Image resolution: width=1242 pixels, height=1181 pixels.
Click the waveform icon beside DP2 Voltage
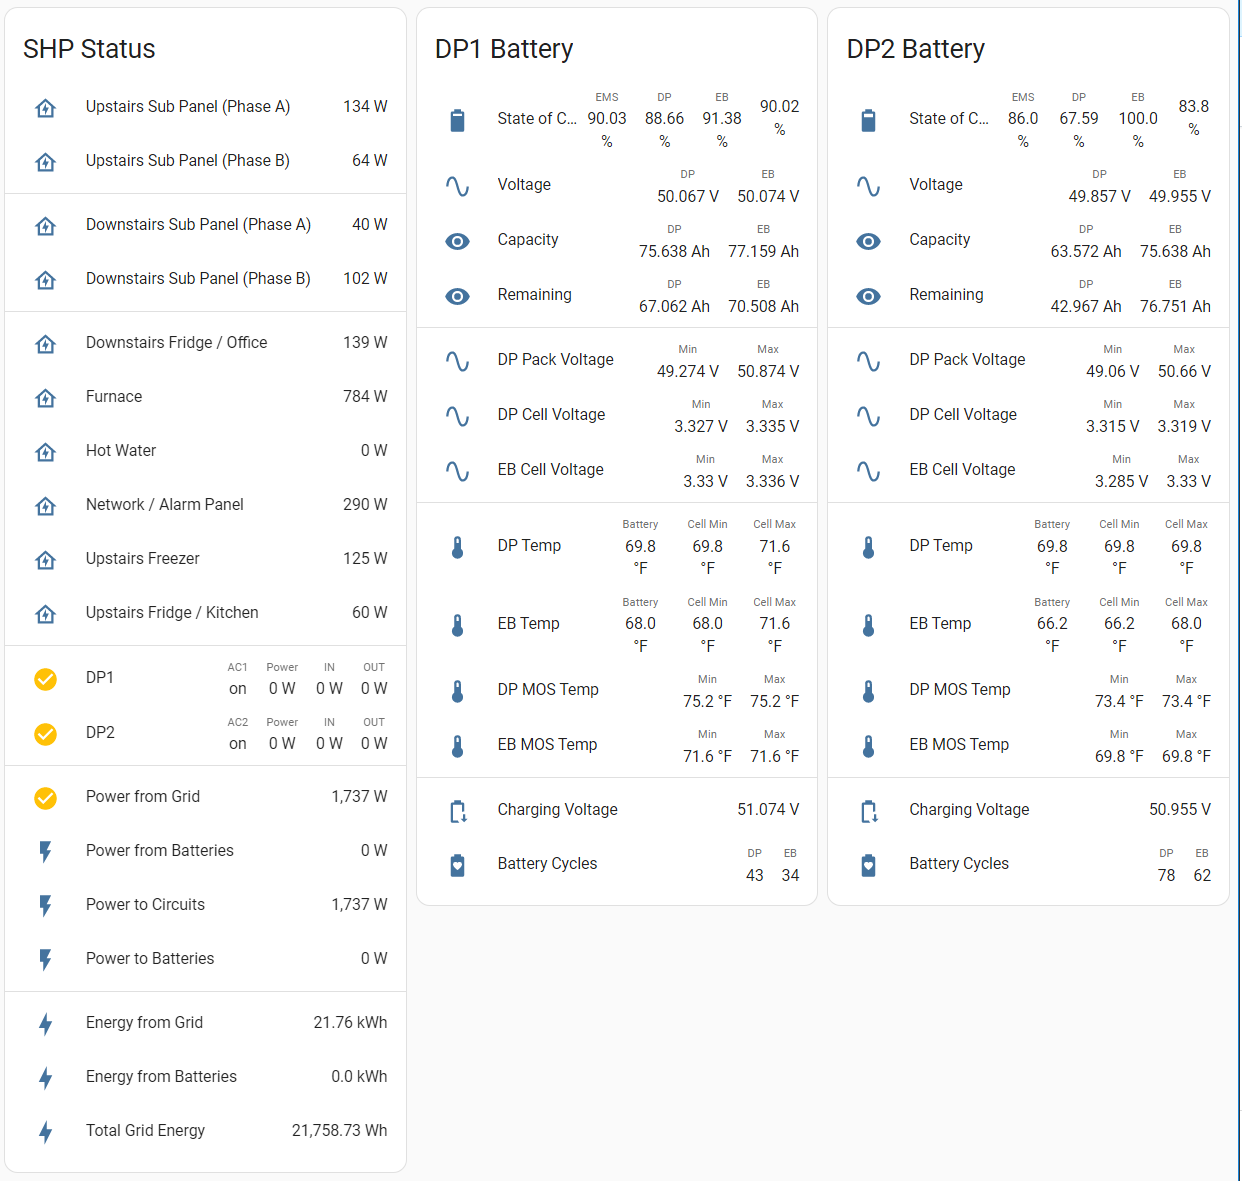tap(869, 186)
